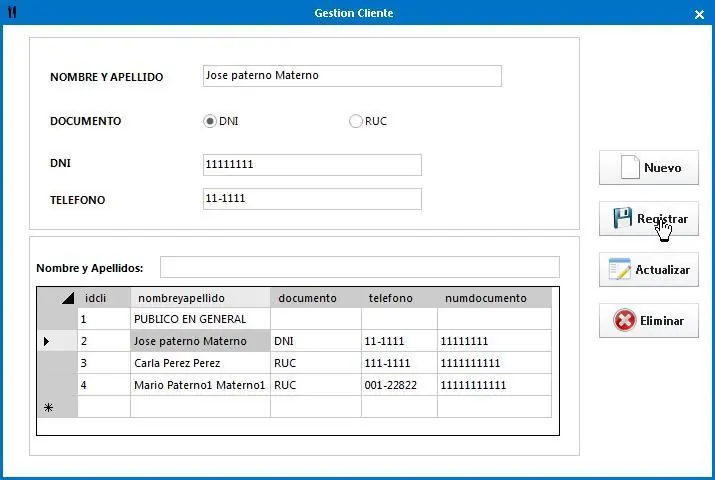The image size is (715, 480).
Task: Close the Gestion Cliente window
Action: click(699, 15)
